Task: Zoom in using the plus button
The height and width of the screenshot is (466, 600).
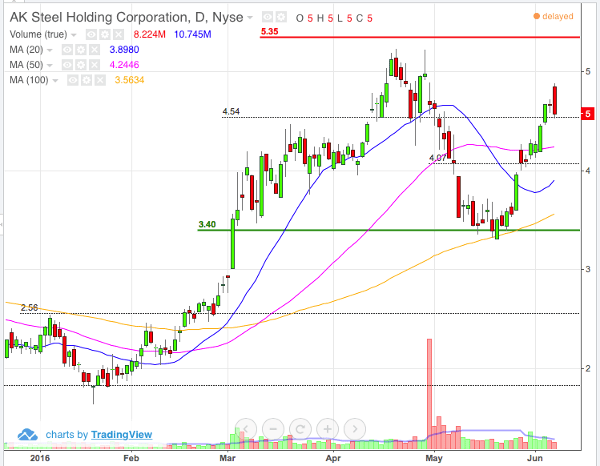Action: click(327, 429)
